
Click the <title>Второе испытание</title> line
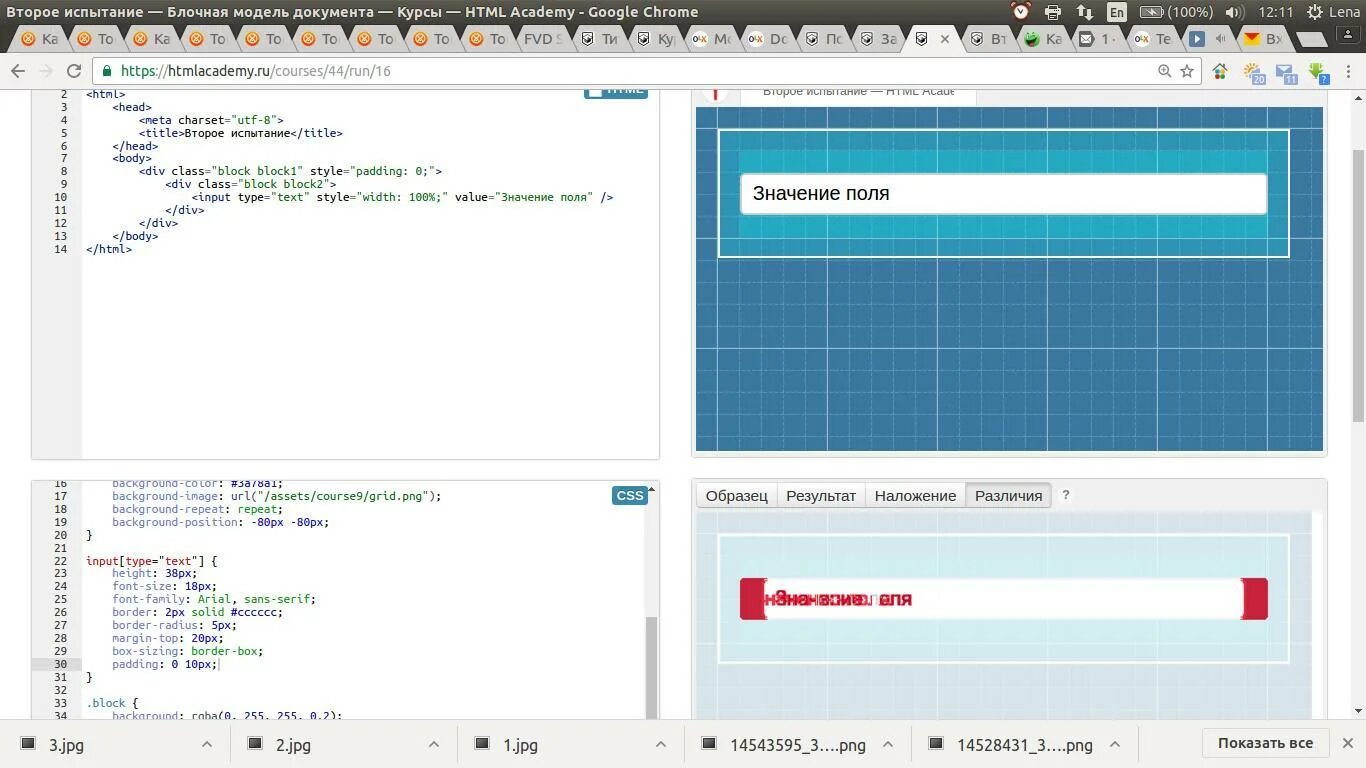coord(240,133)
